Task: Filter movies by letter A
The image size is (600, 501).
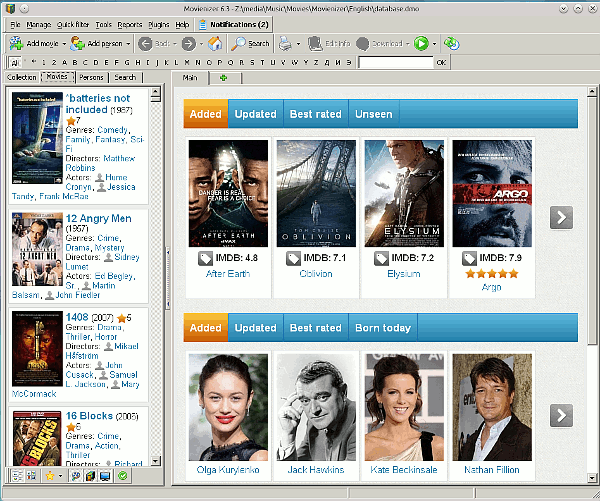Action: click(64, 62)
